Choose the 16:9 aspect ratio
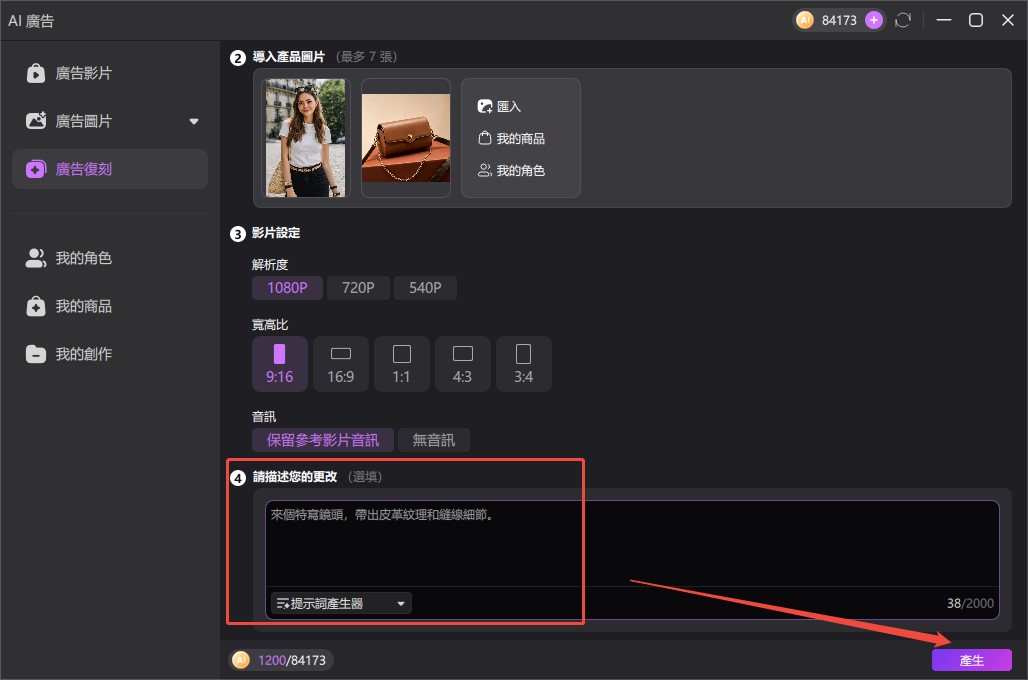The height and width of the screenshot is (680, 1028). [340, 364]
